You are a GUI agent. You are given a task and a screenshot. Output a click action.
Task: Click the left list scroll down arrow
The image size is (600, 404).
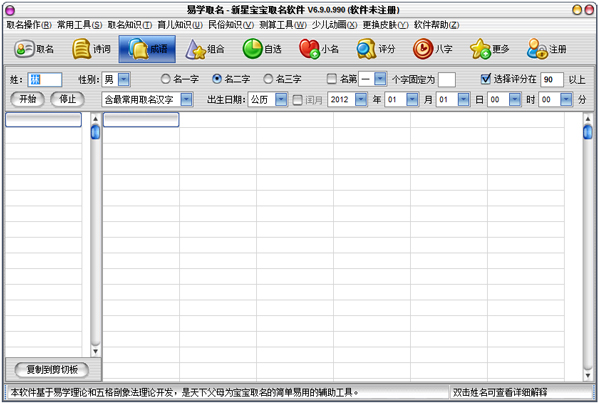click(x=95, y=351)
